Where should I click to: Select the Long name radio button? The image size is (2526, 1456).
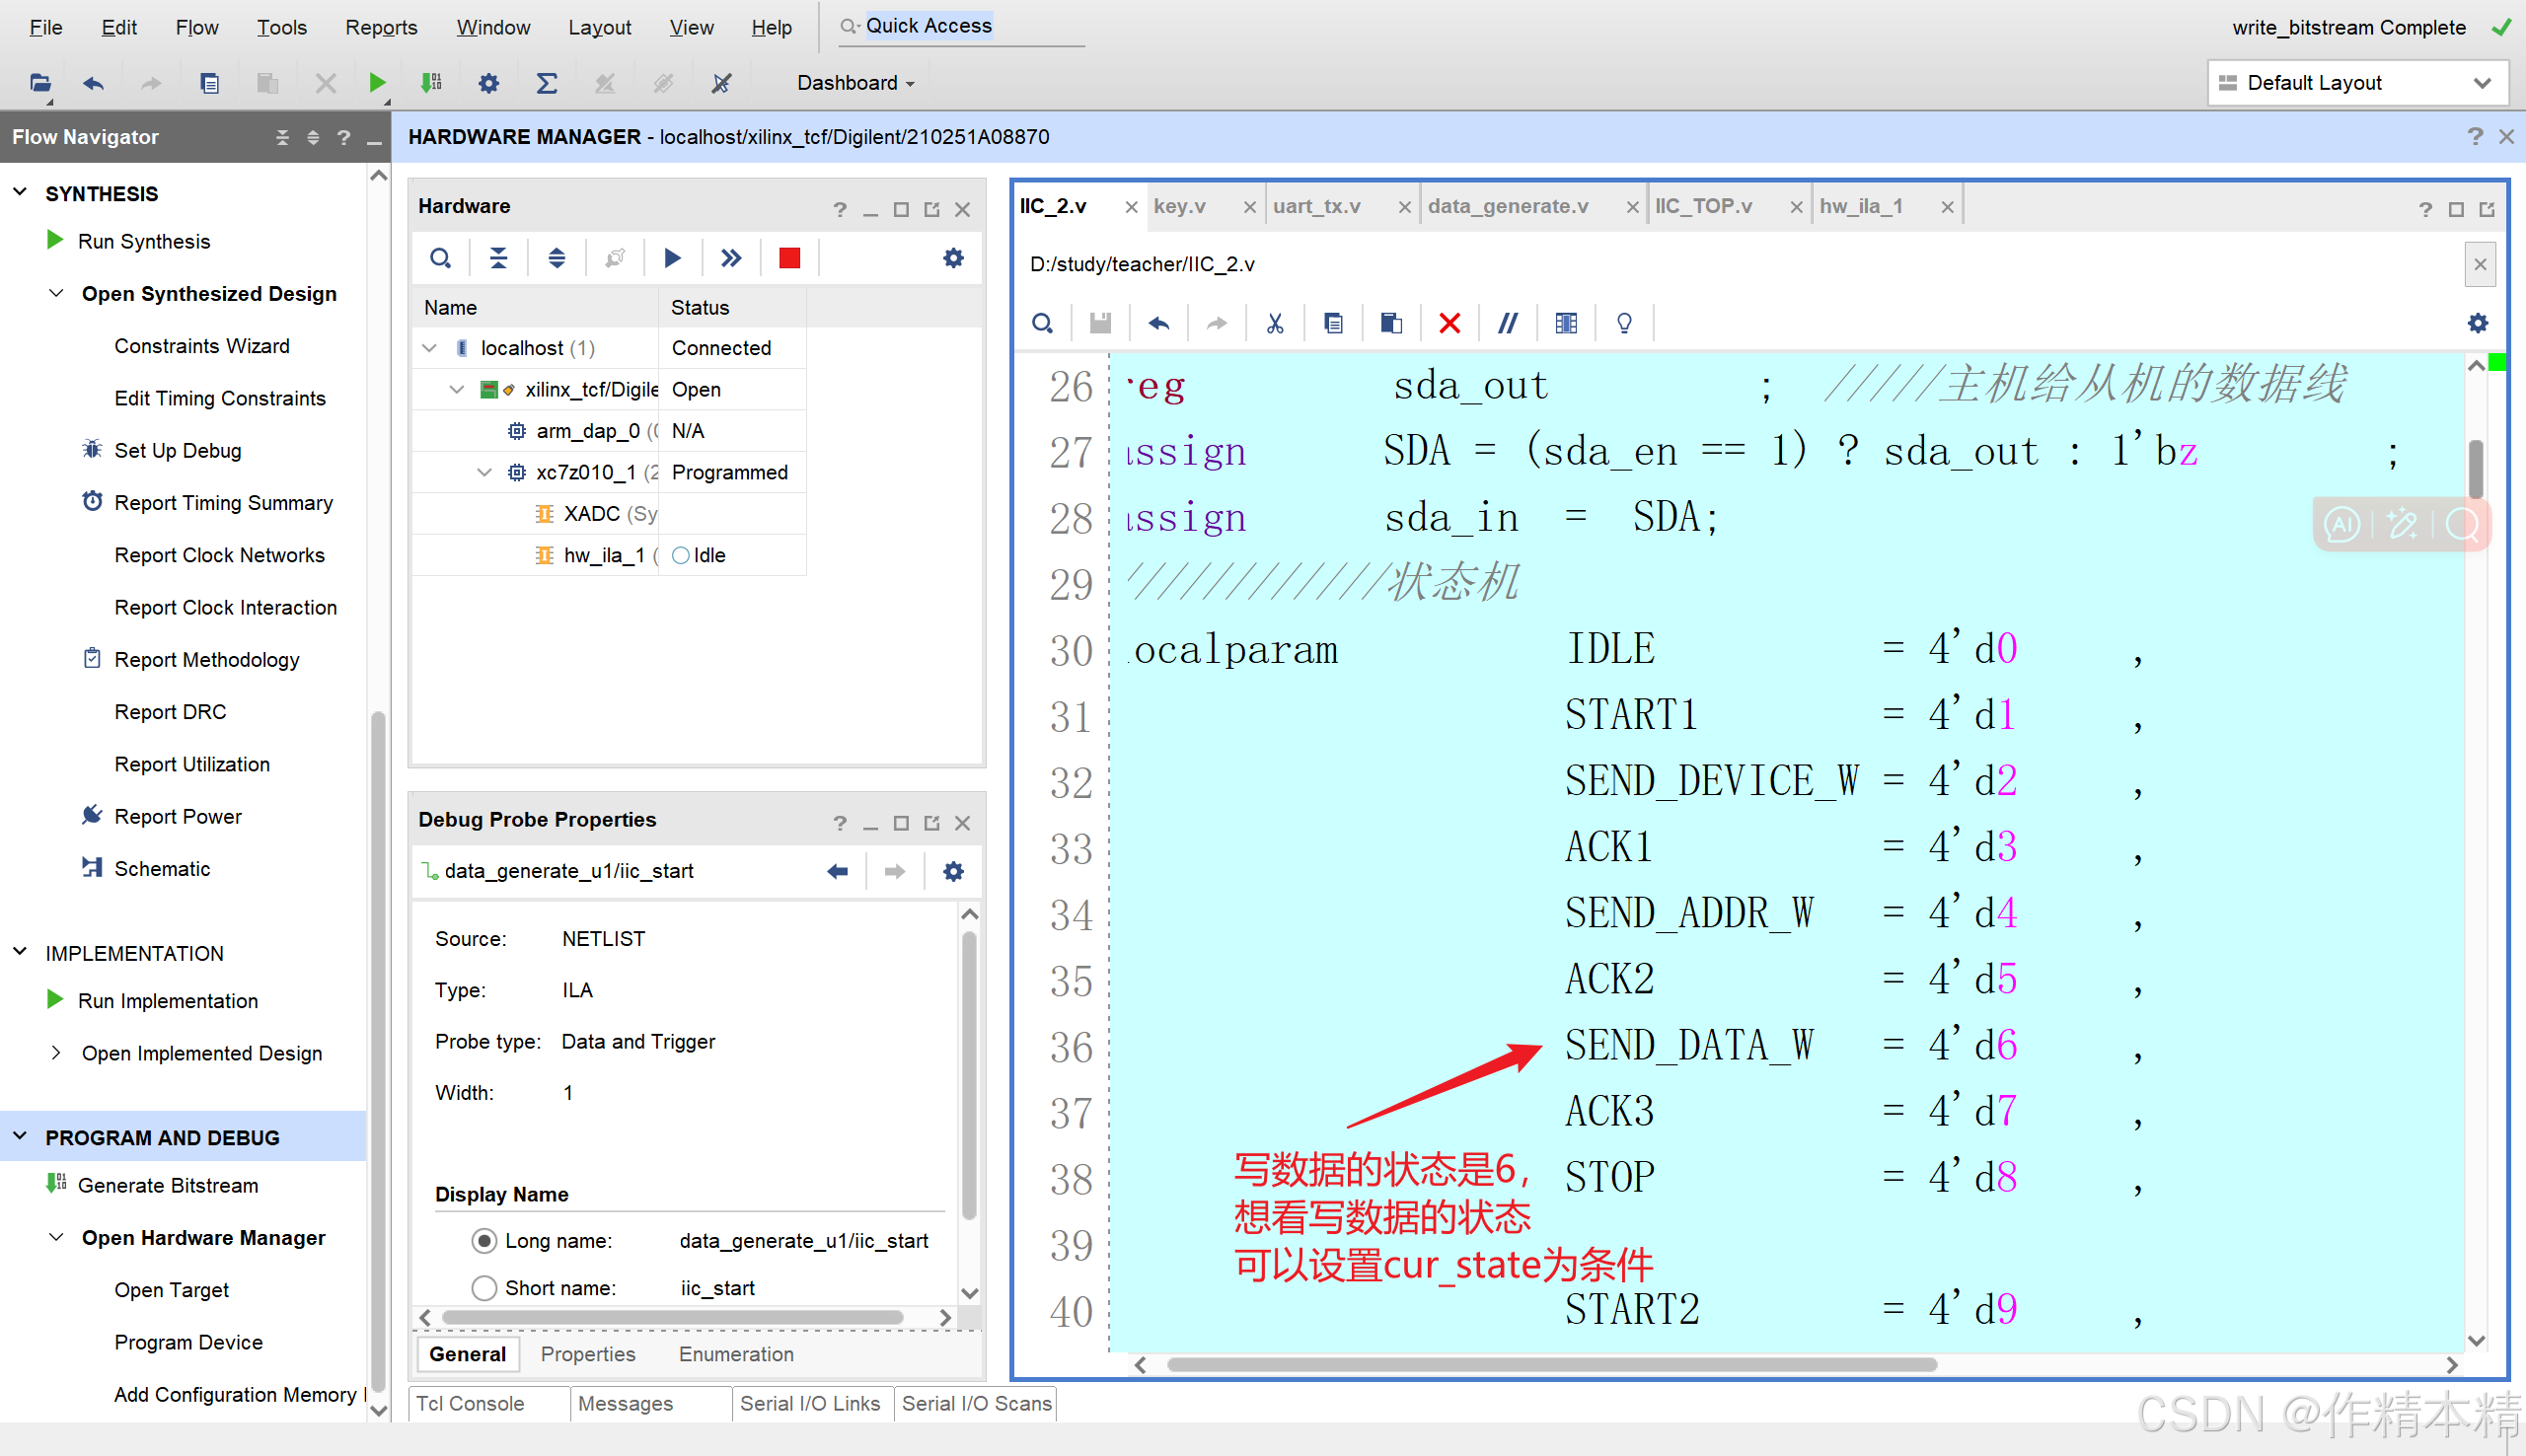click(x=484, y=1241)
